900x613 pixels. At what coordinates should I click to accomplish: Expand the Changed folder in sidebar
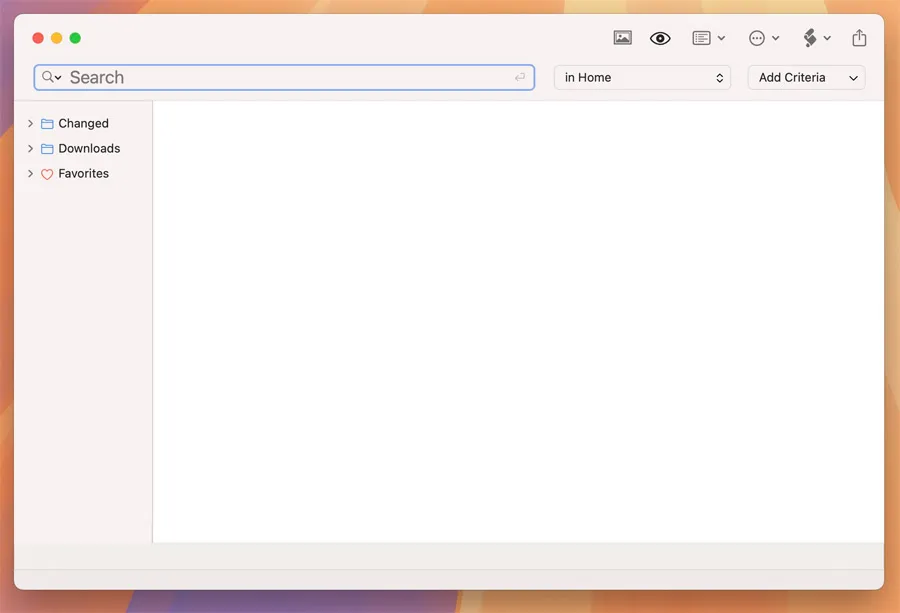point(30,124)
